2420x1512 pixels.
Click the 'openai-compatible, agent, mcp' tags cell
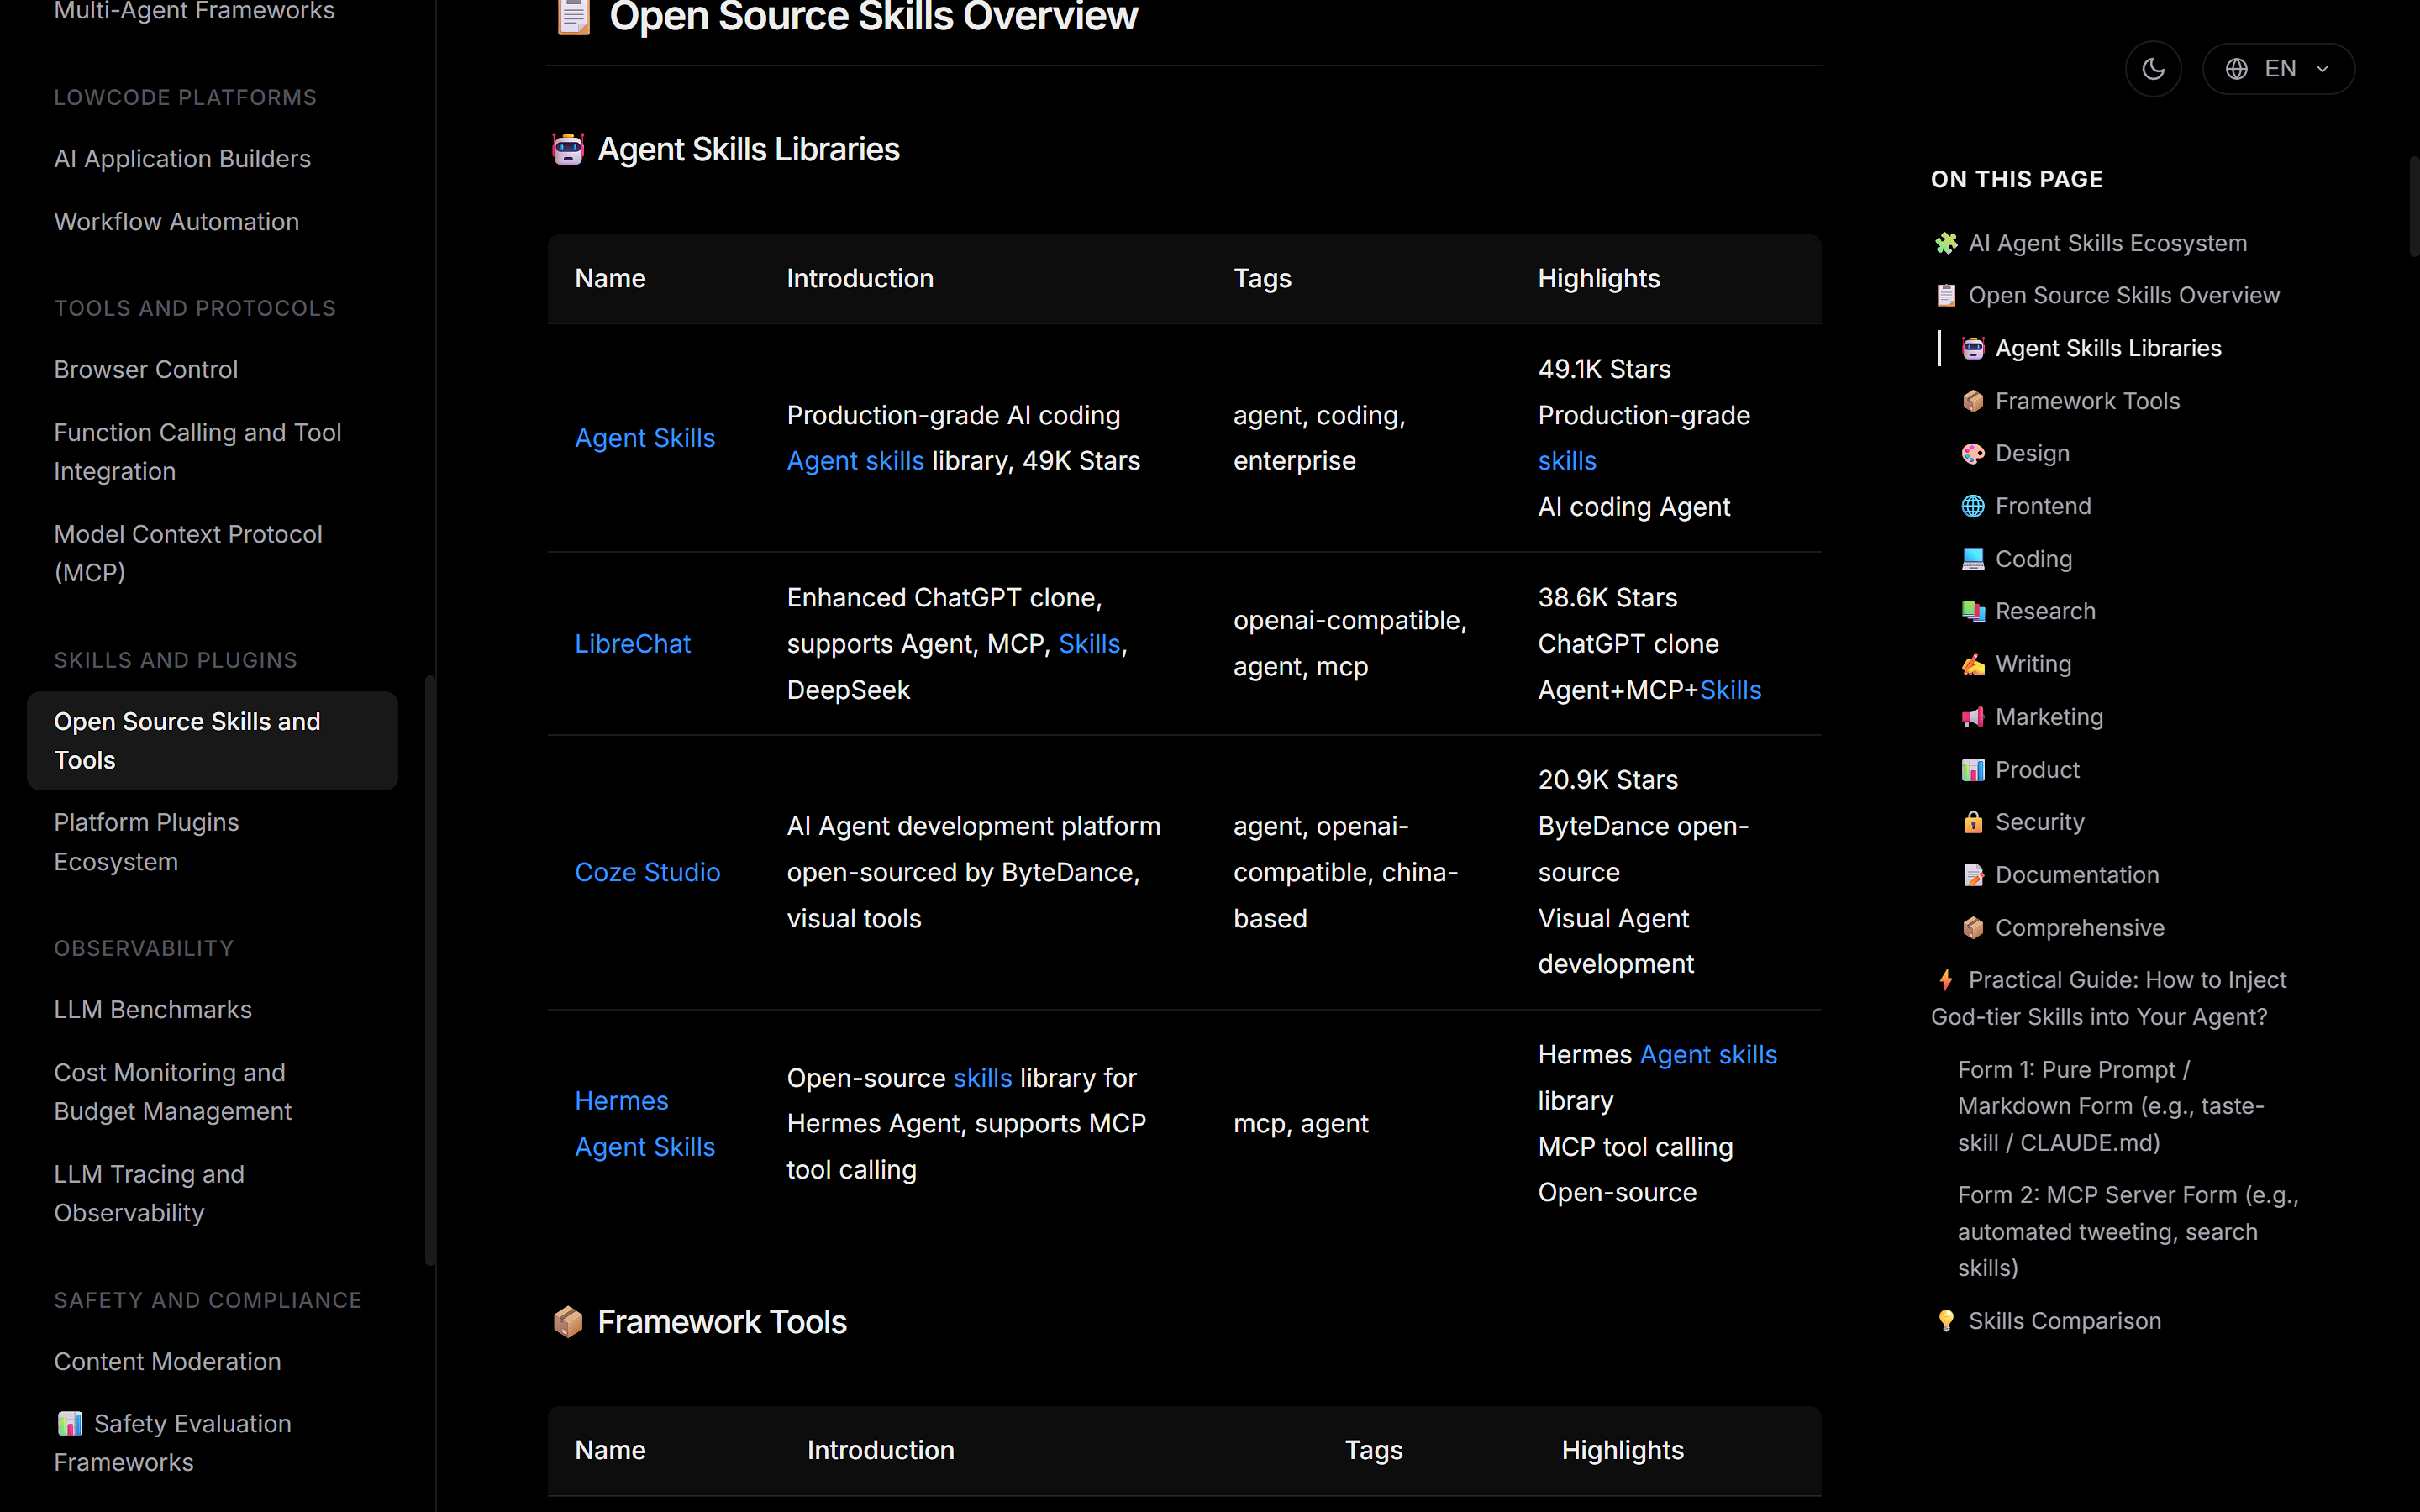(x=1350, y=644)
